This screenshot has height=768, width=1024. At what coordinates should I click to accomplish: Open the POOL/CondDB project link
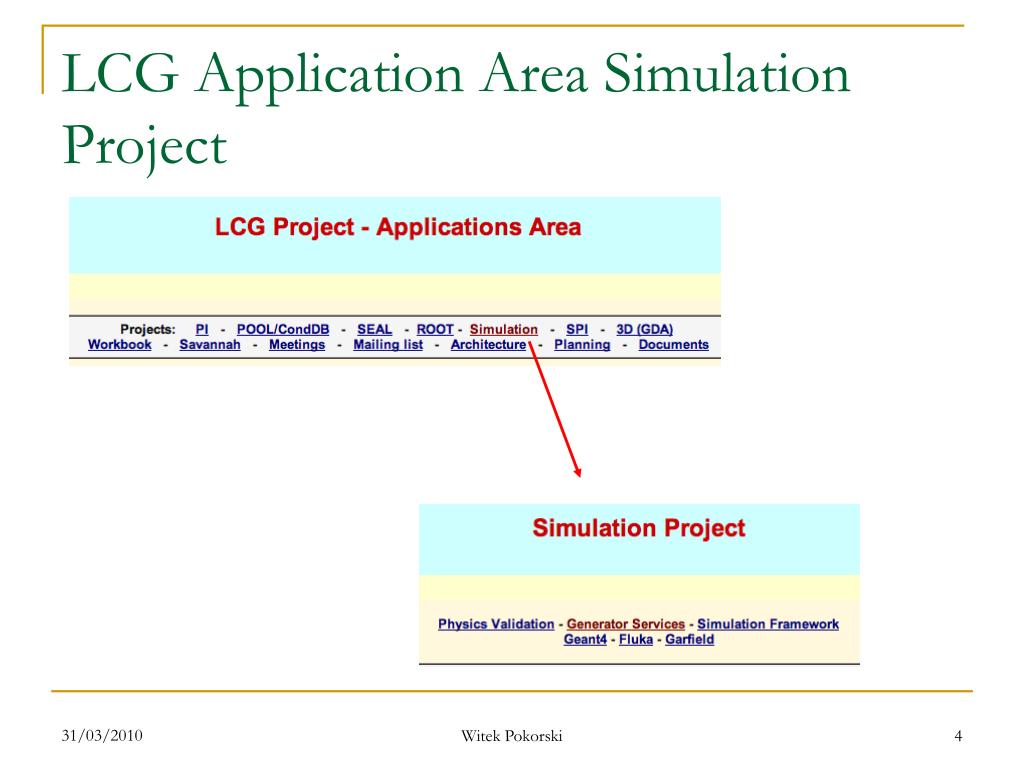(x=283, y=329)
